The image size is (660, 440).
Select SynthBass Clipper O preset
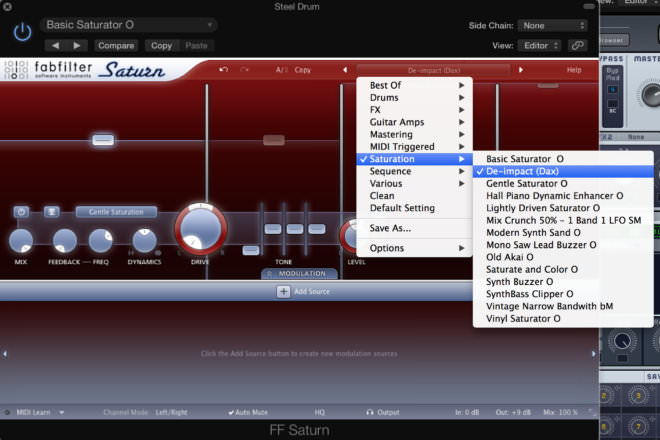[563, 294]
